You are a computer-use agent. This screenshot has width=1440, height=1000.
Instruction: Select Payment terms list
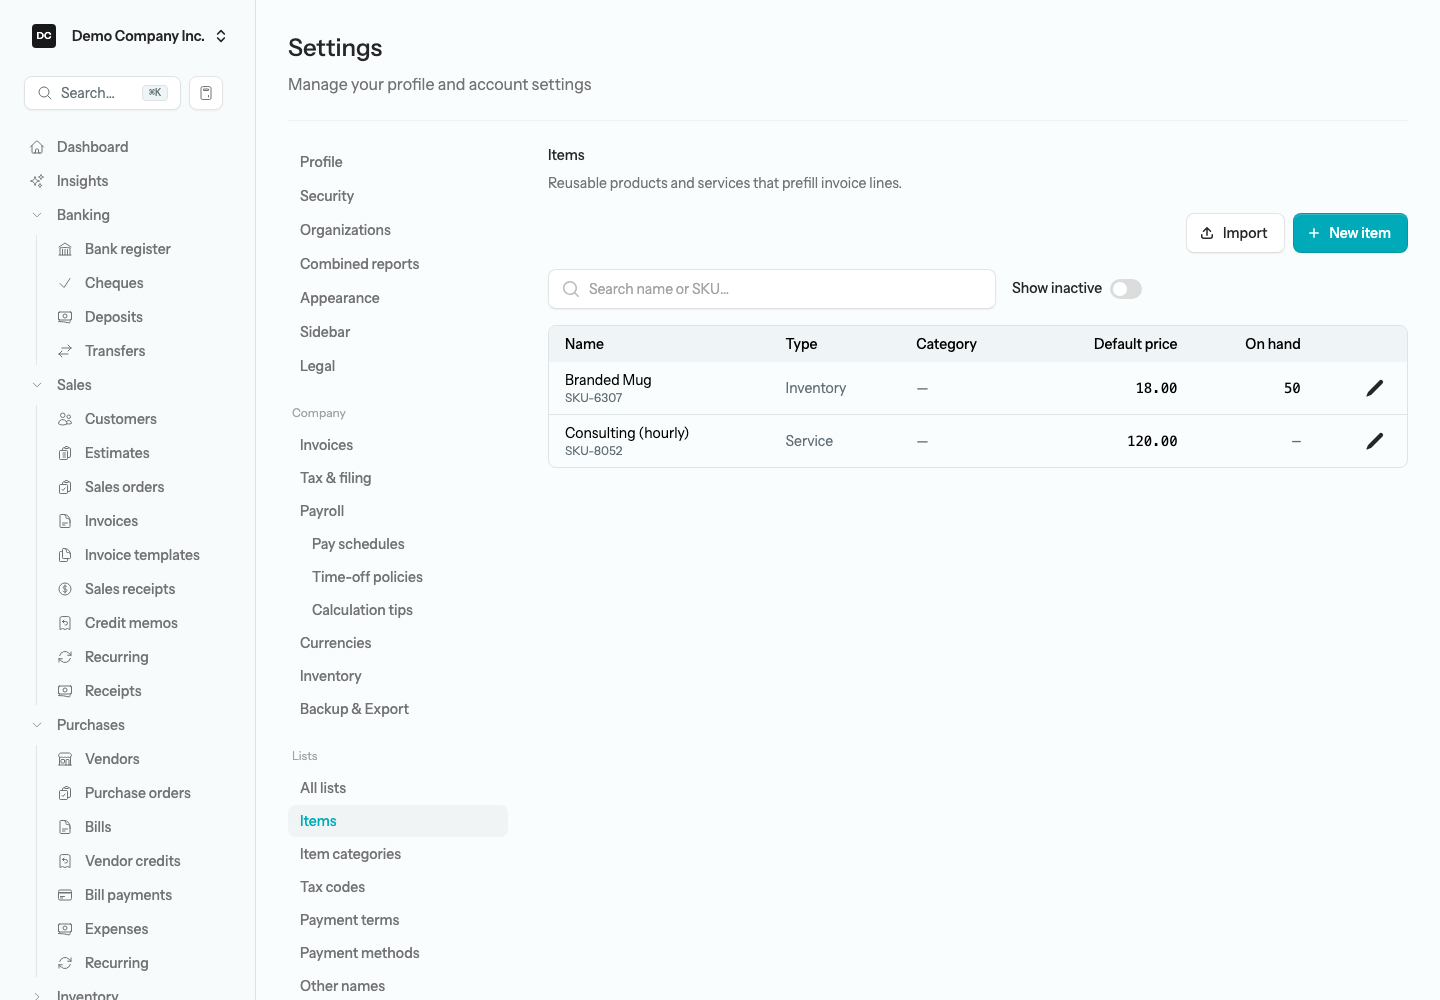(x=349, y=920)
